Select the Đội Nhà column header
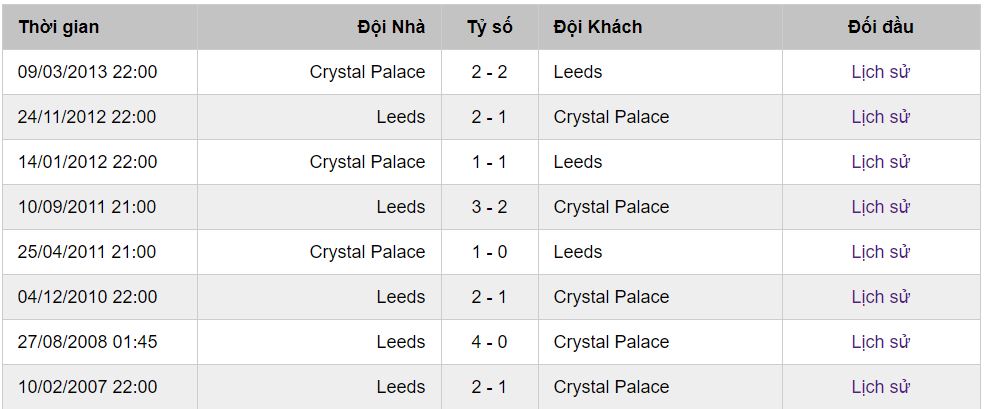Image resolution: width=986 pixels, height=409 pixels. click(x=390, y=27)
